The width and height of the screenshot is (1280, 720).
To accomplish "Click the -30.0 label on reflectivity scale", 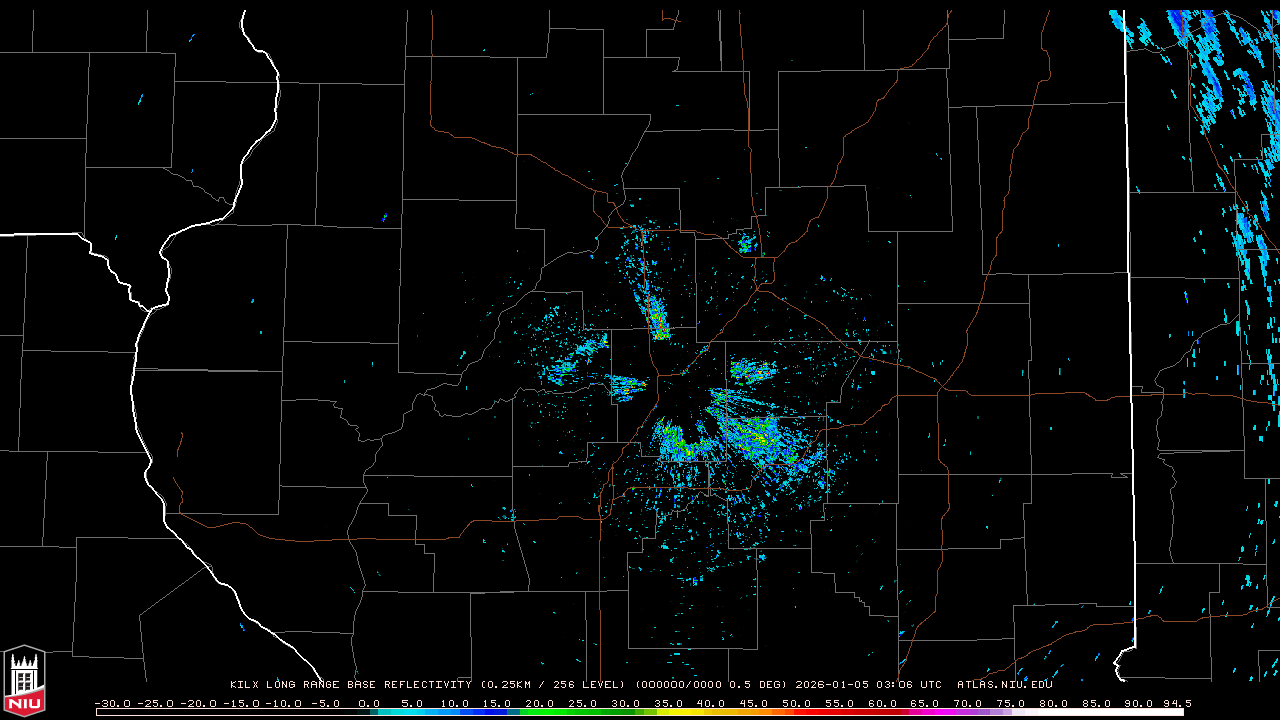I will point(112,703).
